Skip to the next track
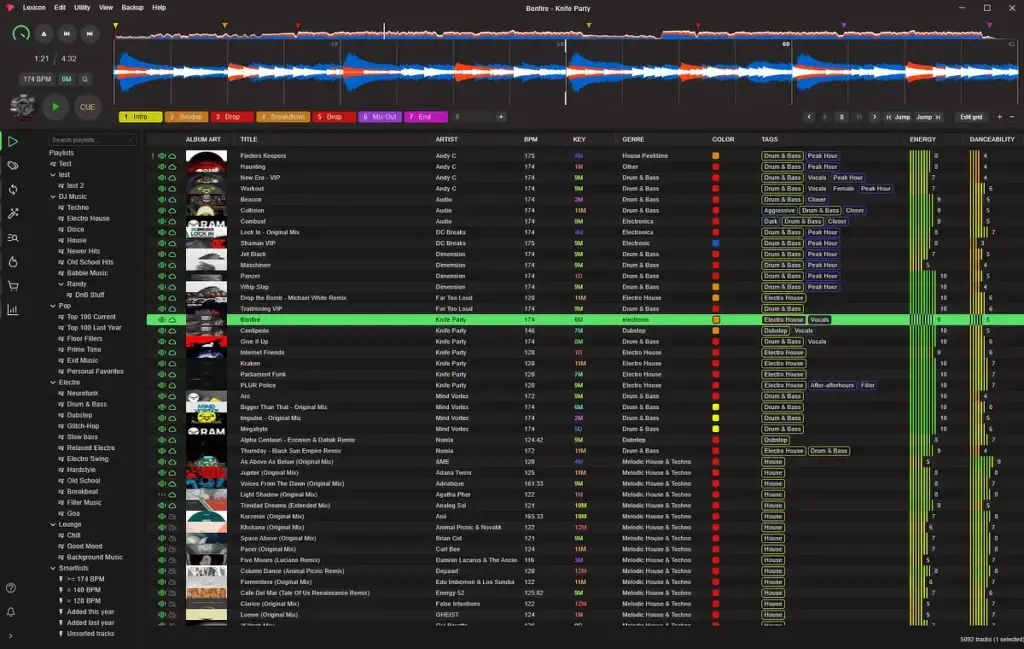This screenshot has width=1024, height=649. [x=89, y=33]
